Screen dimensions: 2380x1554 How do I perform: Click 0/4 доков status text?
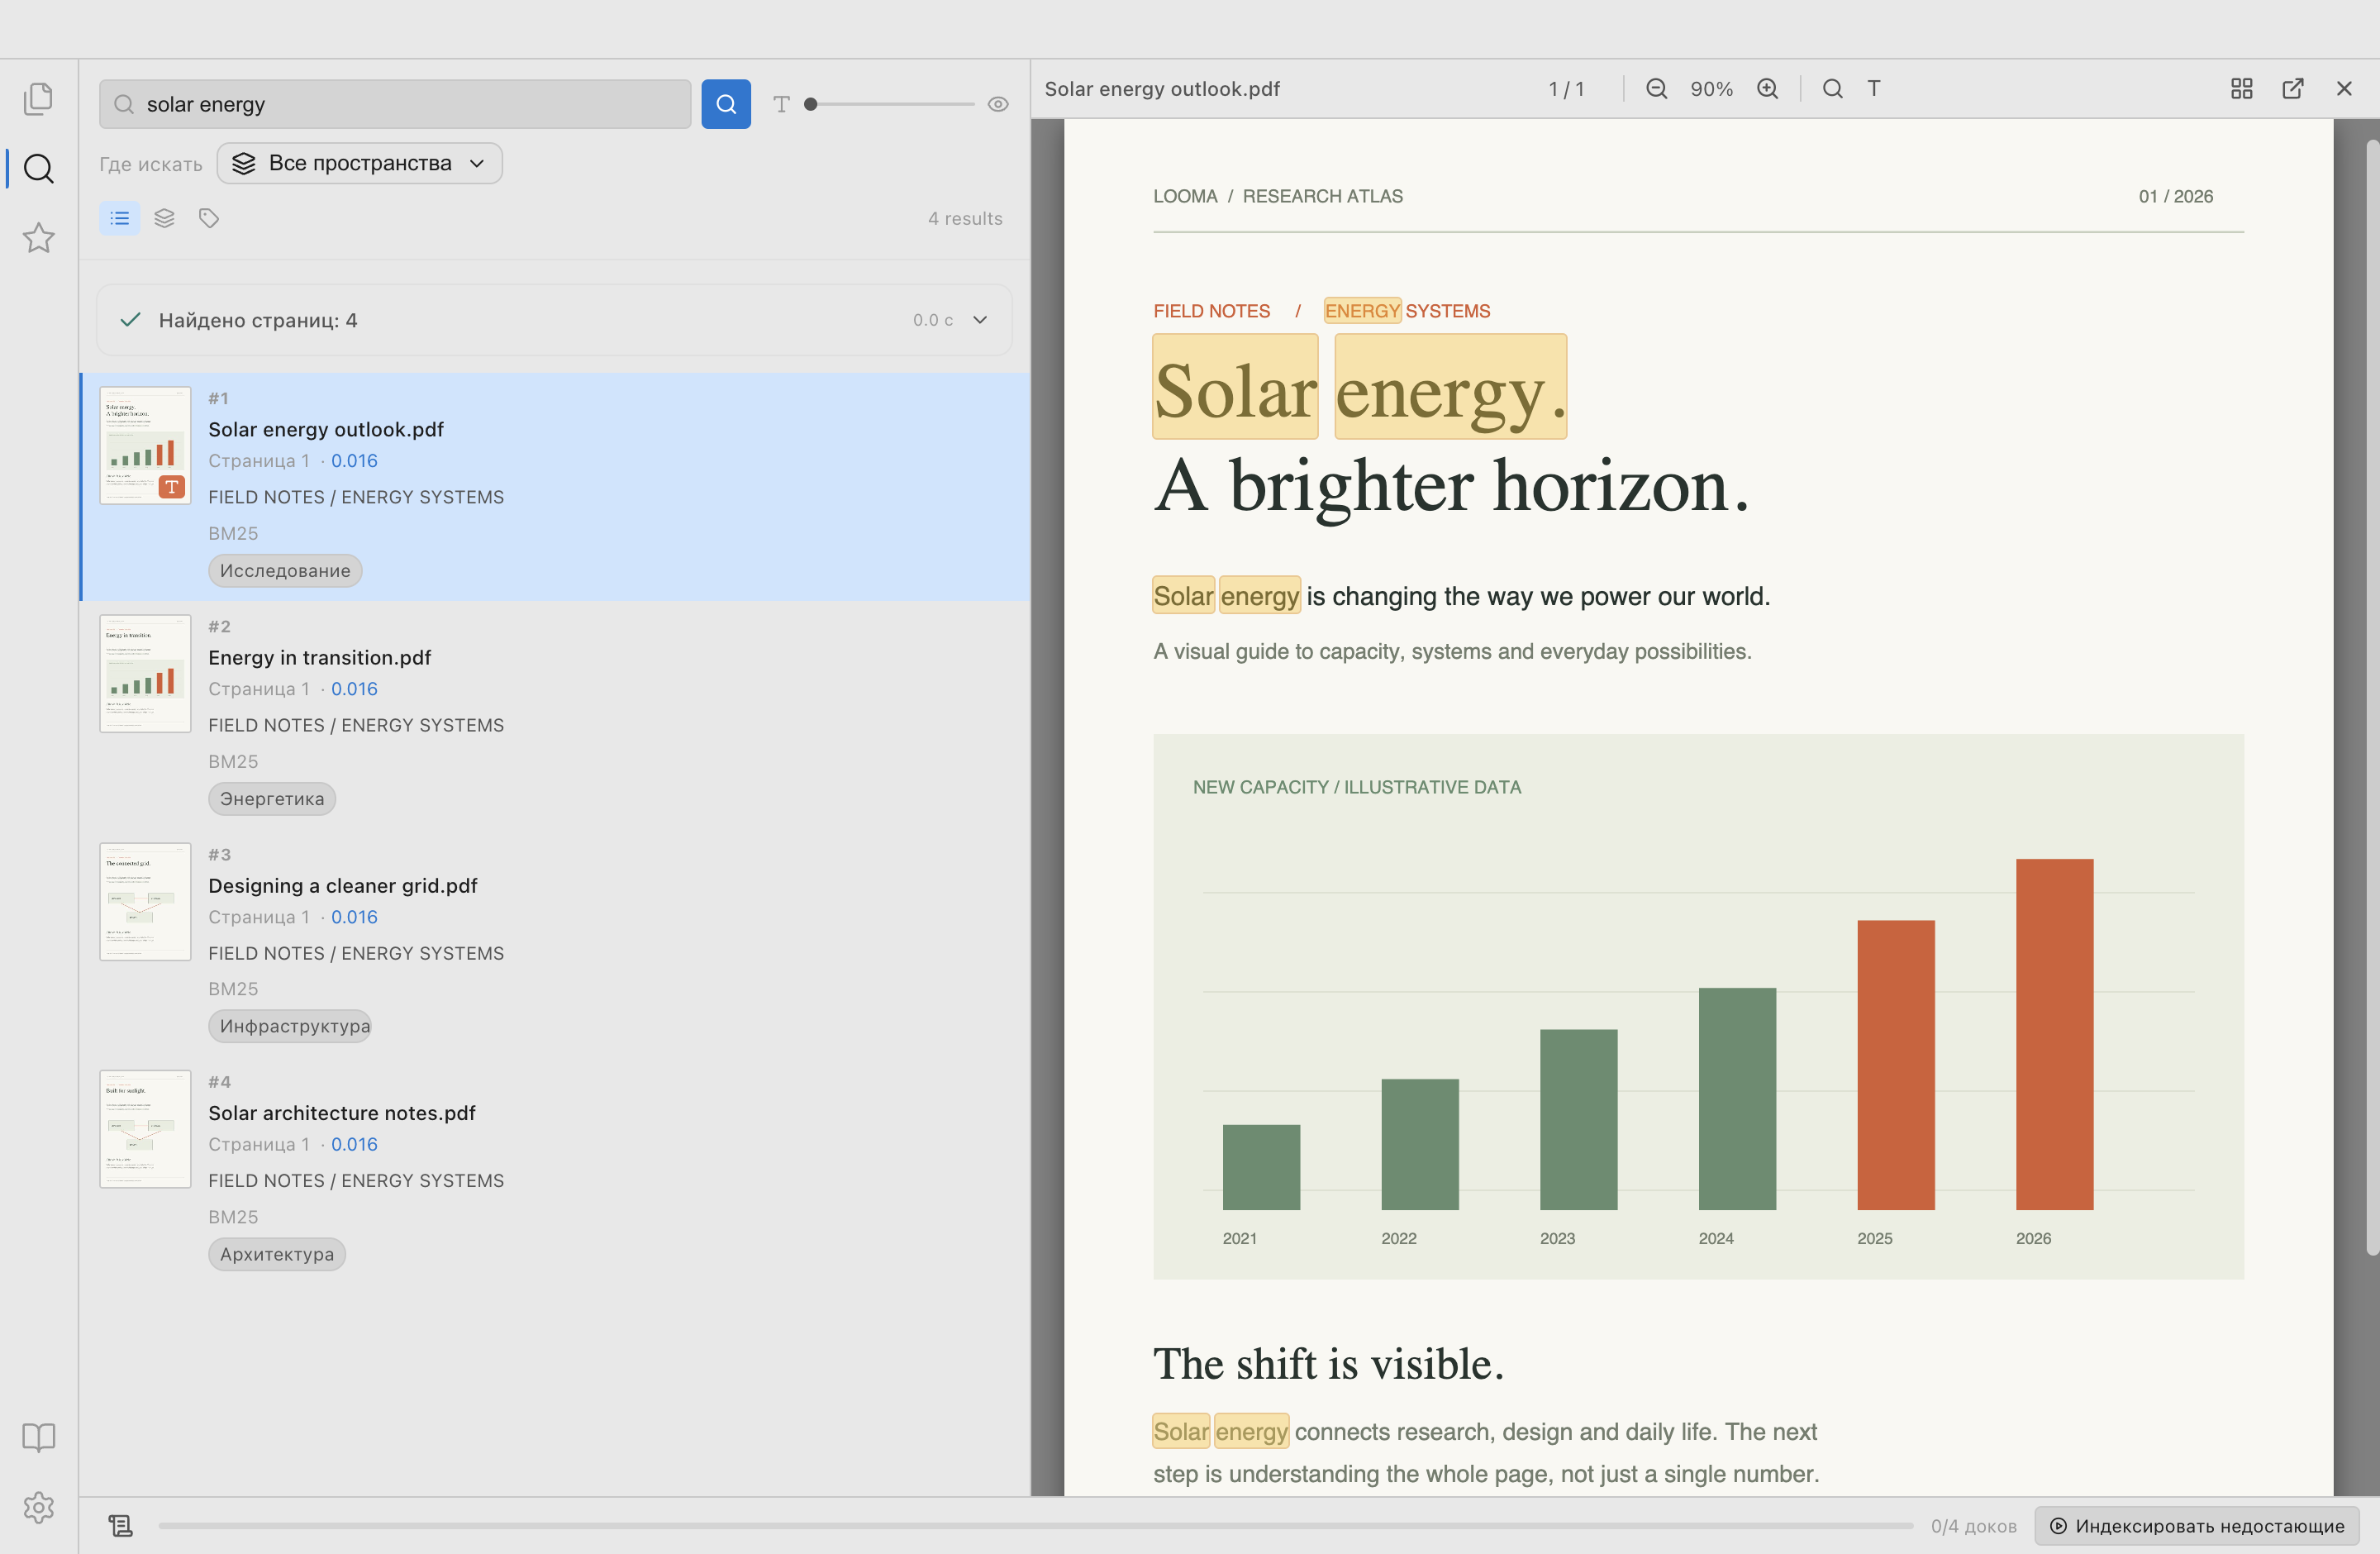pos(1974,1526)
